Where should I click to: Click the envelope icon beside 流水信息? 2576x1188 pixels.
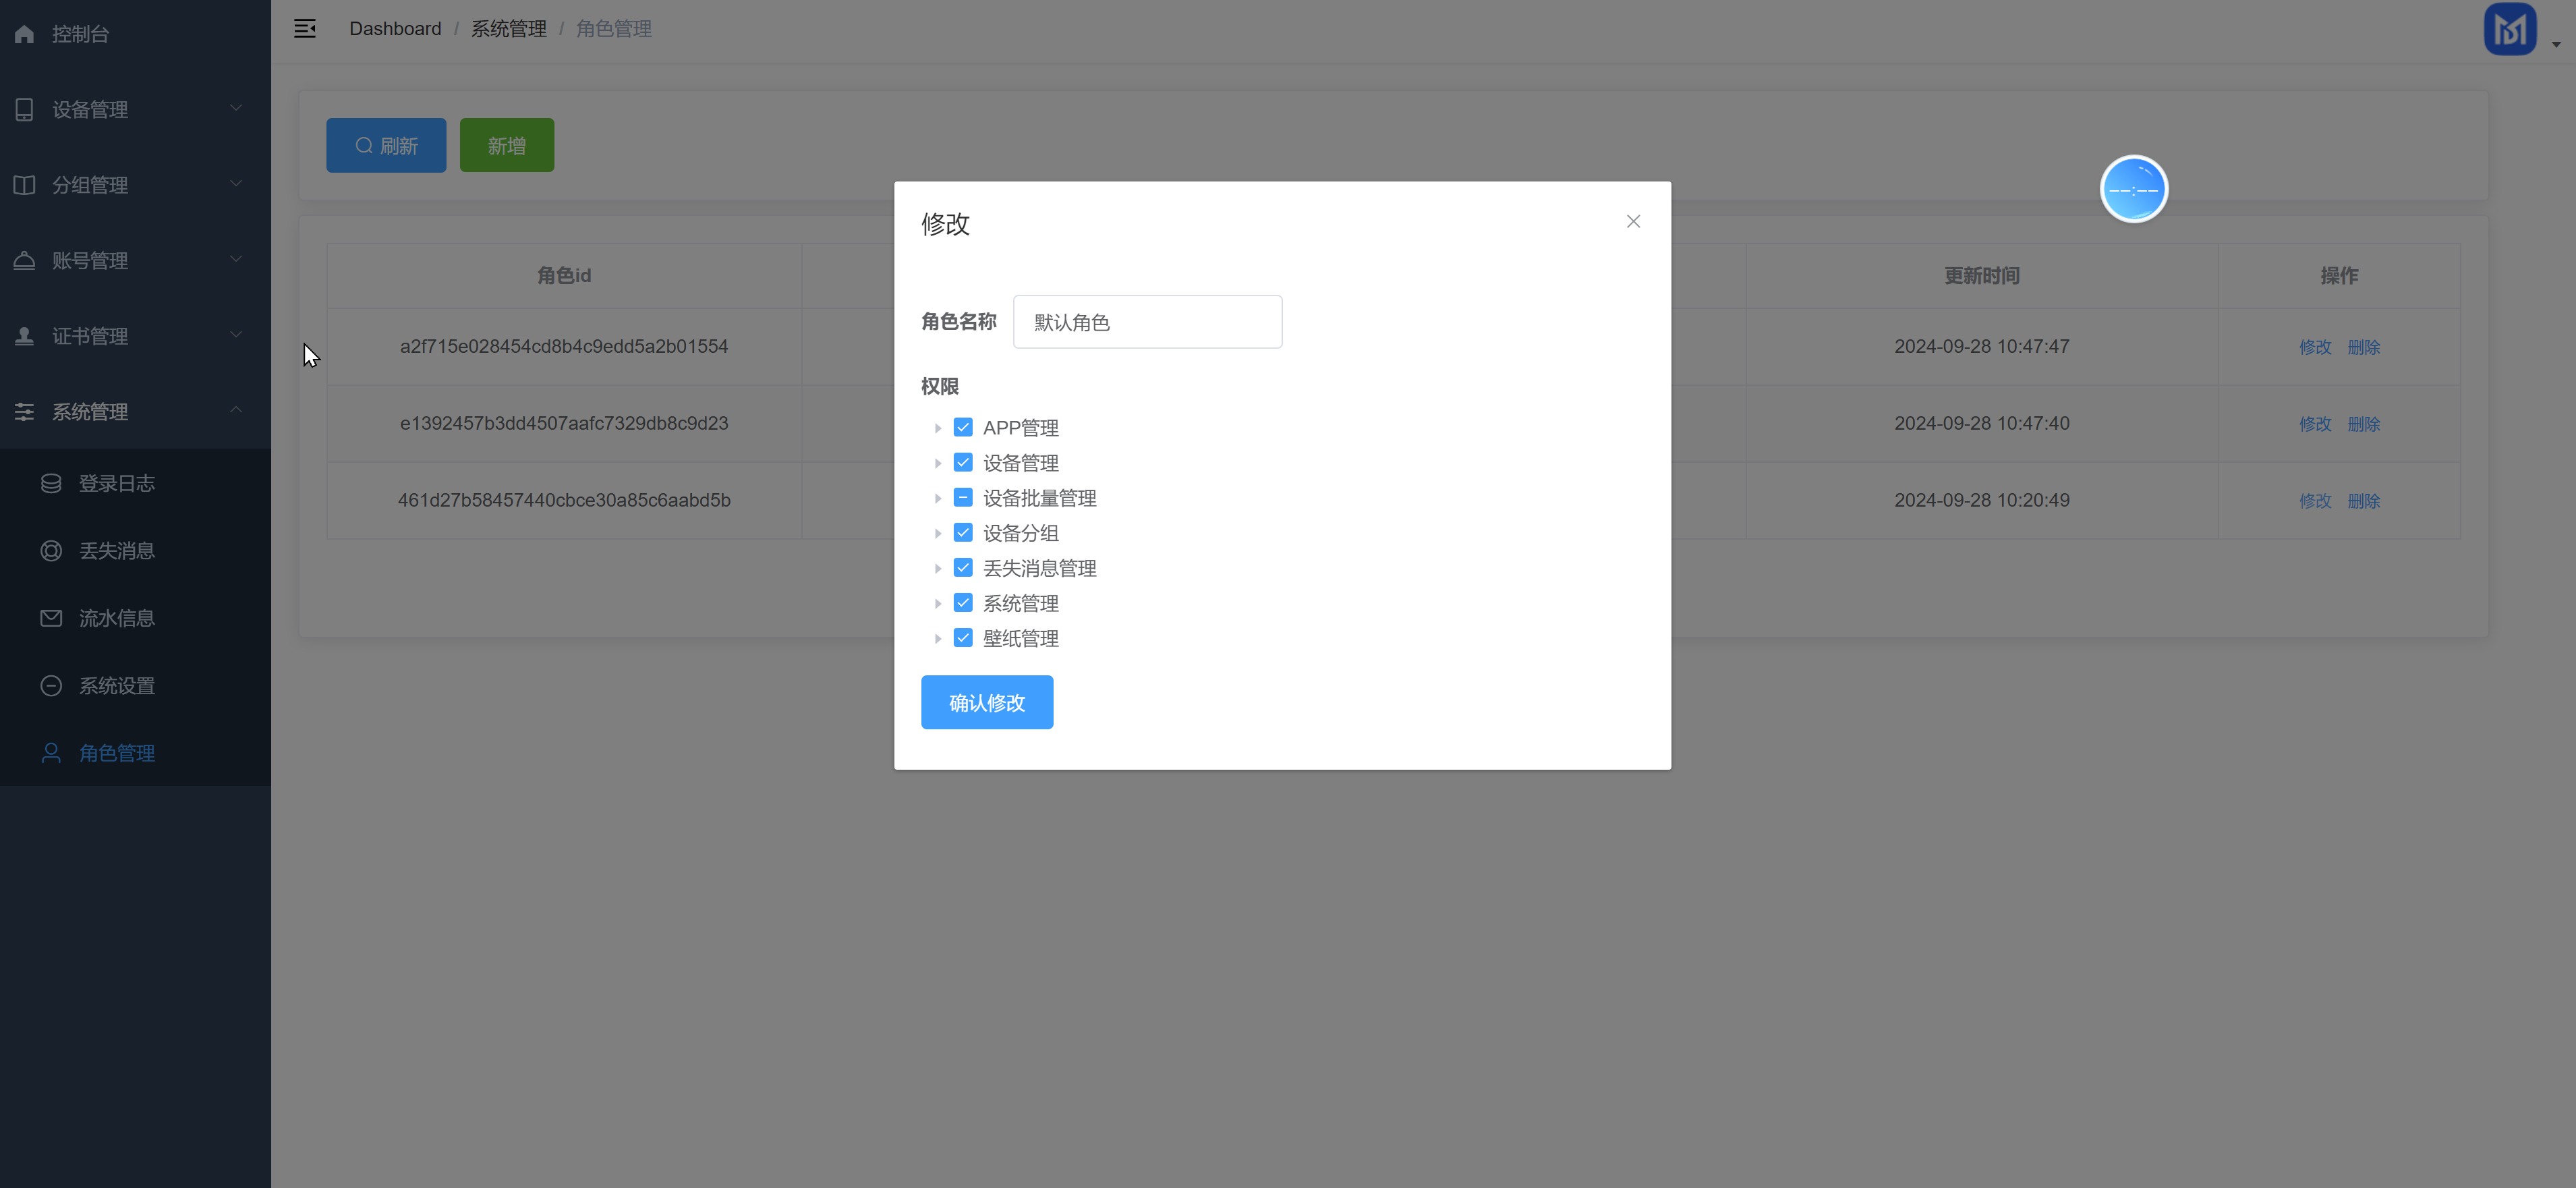(x=51, y=618)
